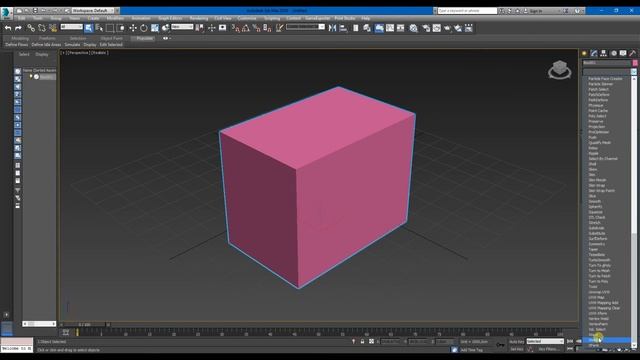Open the Render Setup icon
The height and width of the screenshot is (360, 640).
coord(426,28)
